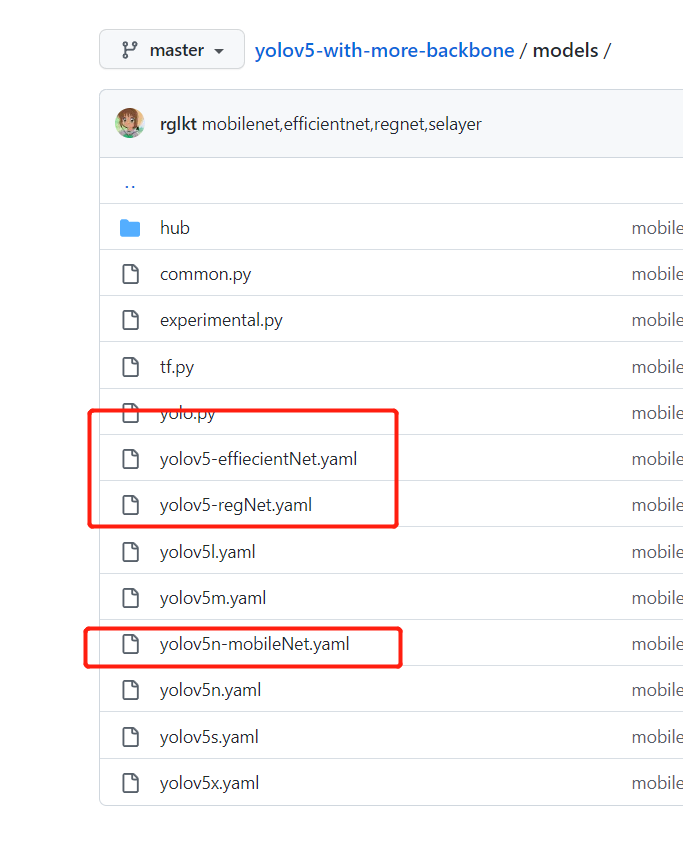
Task: Click the file icon for tf.py
Action: pyautogui.click(x=131, y=367)
